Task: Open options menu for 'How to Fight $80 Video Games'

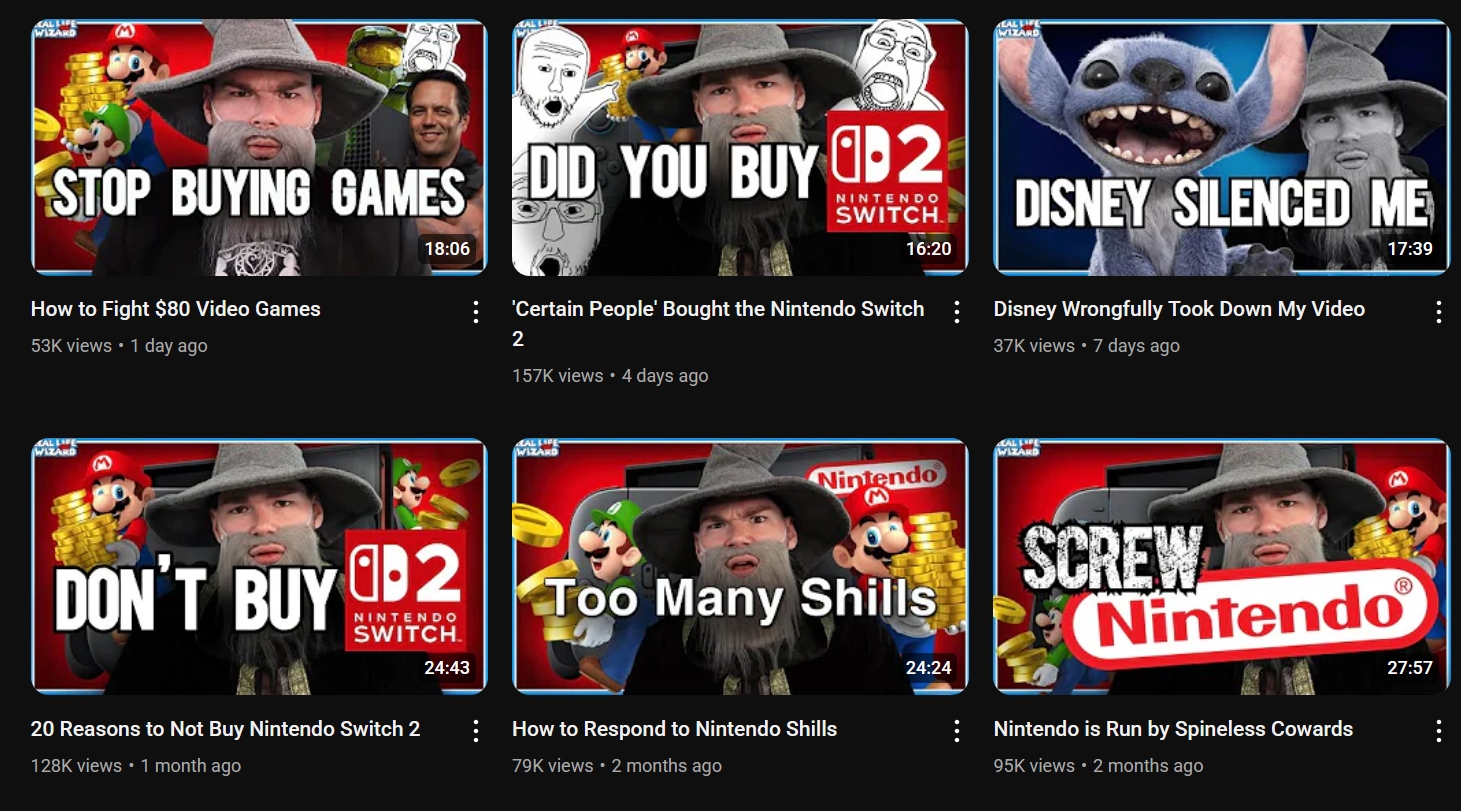Action: click(x=476, y=312)
